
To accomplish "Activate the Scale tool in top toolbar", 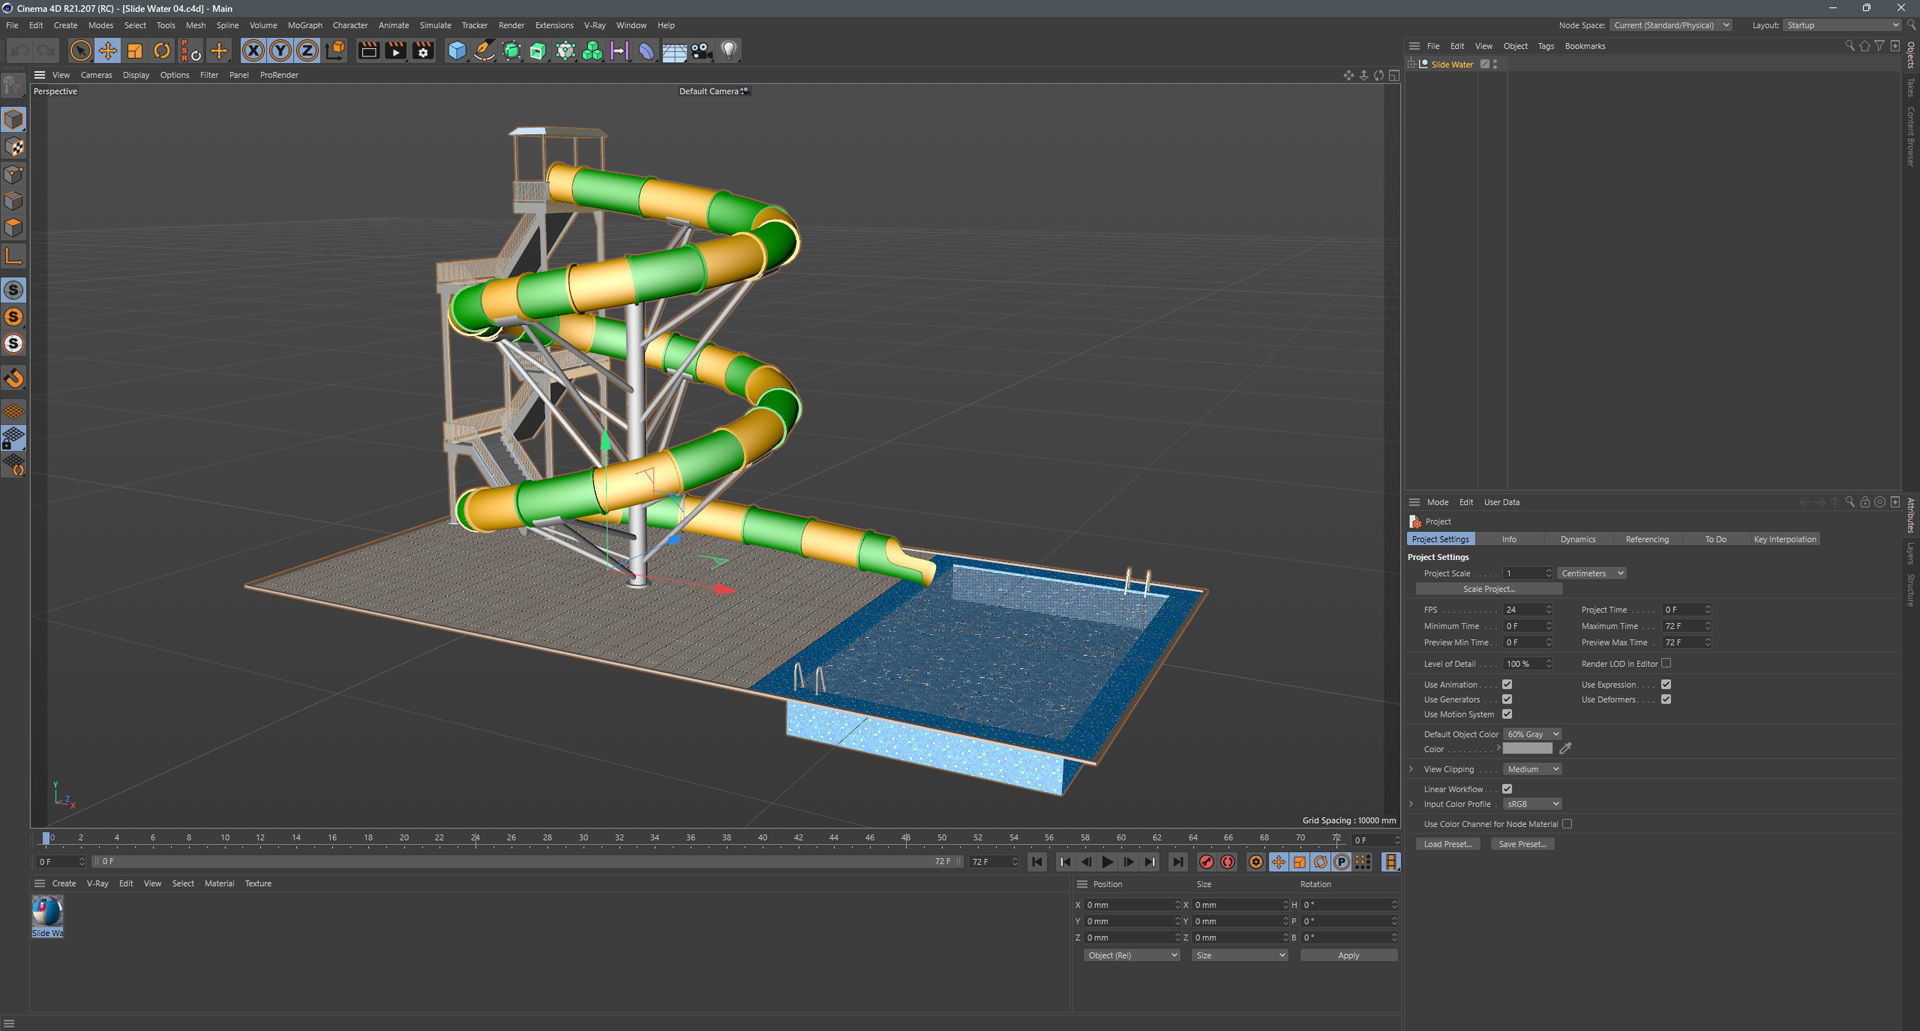I will tap(135, 51).
